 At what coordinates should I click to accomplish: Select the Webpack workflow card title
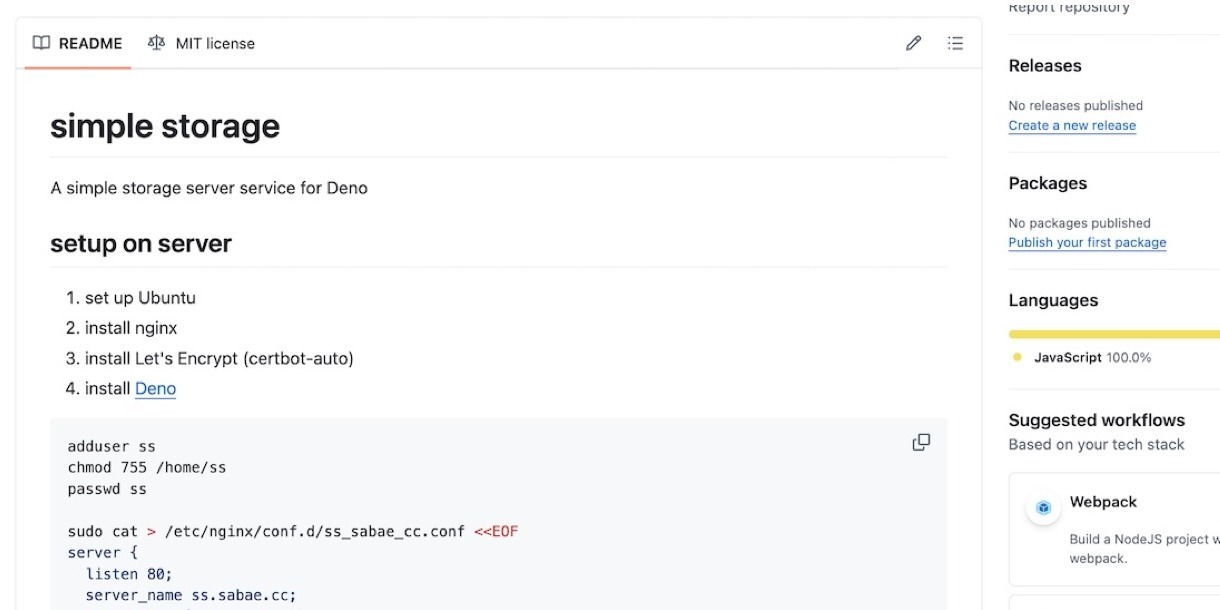click(1103, 502)
